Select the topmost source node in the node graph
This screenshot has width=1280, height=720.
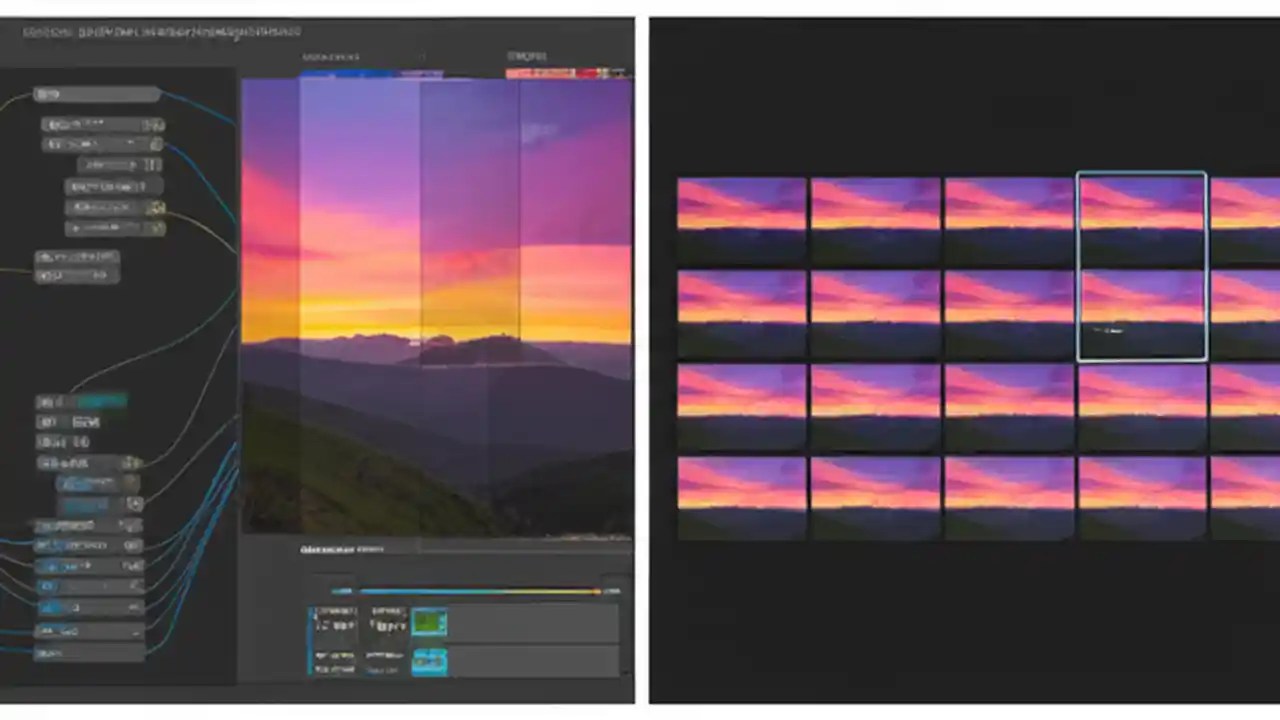[96, 94]
